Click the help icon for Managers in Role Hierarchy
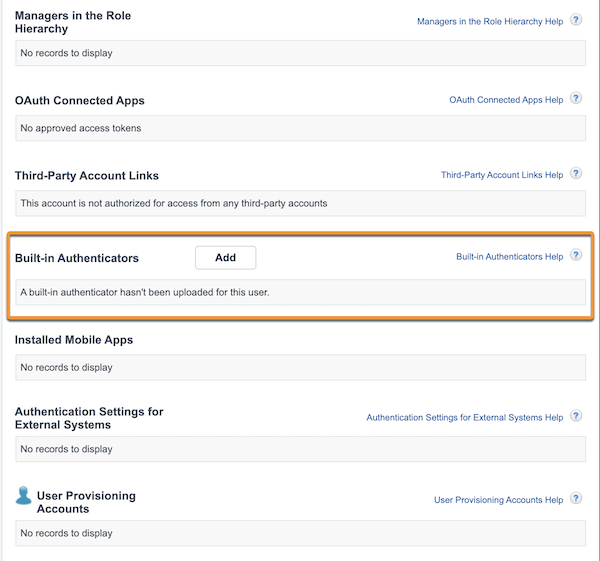 click(576, 20)
